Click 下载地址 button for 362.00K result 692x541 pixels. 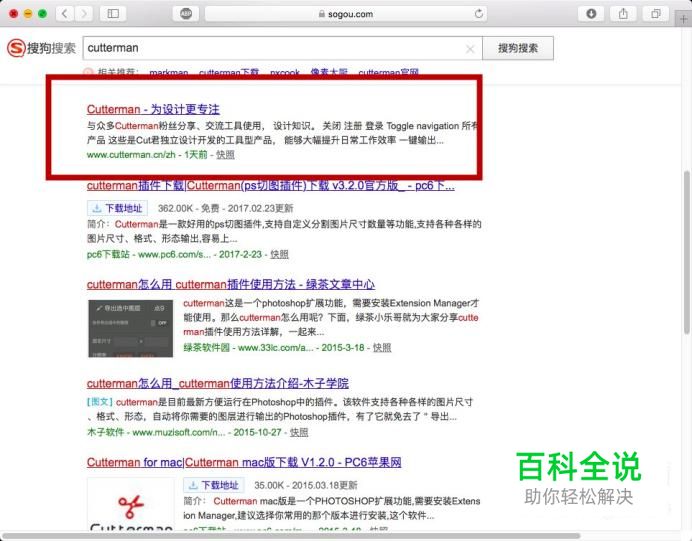[117, 208]
